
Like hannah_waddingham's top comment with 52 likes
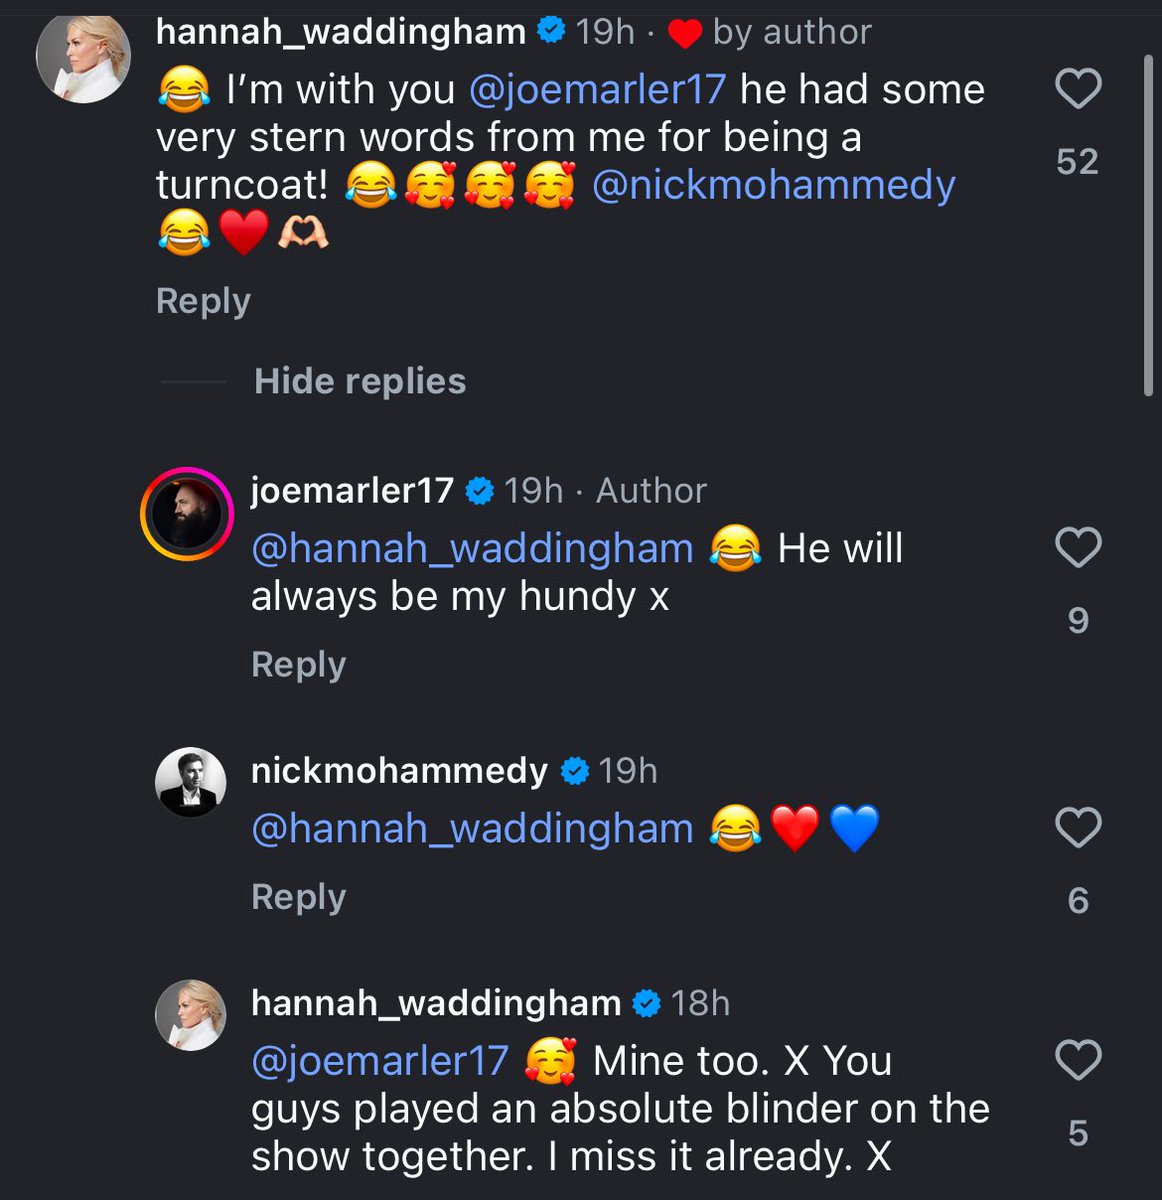1078,89
